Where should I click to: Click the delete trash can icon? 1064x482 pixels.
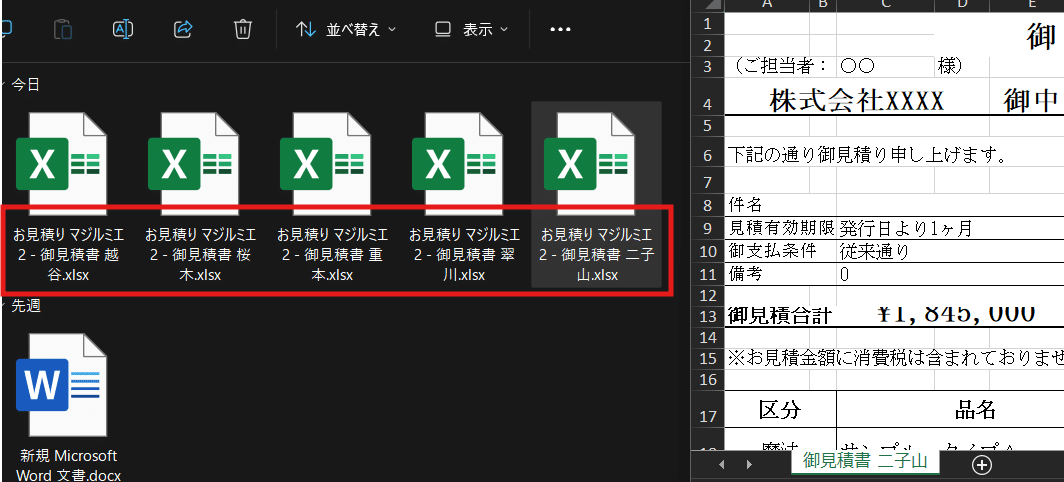tap(243, 29)
